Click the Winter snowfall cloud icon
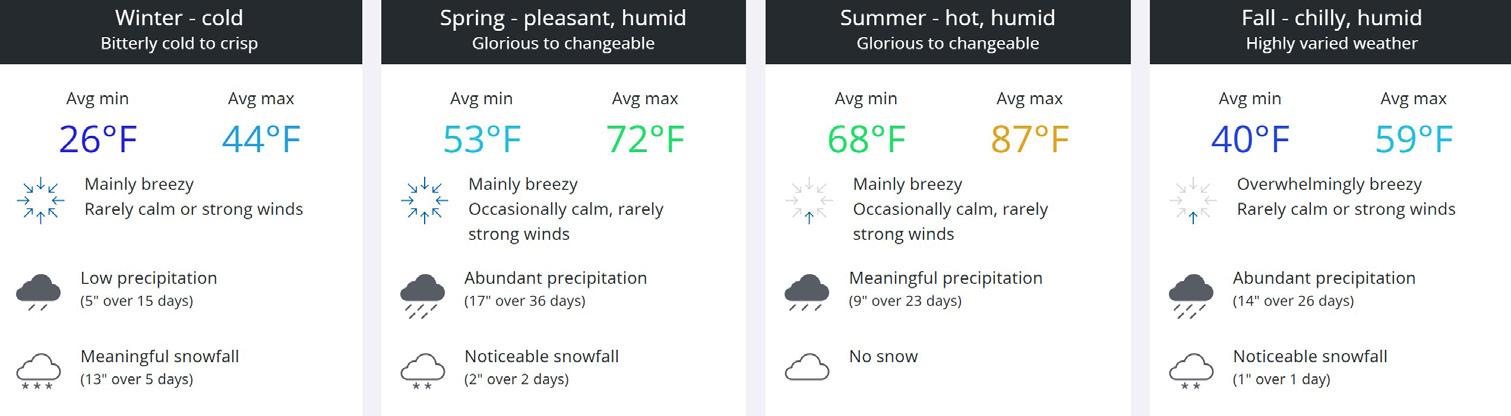The height and width of the screenshot is (416, 1511). tap(39, 370)
